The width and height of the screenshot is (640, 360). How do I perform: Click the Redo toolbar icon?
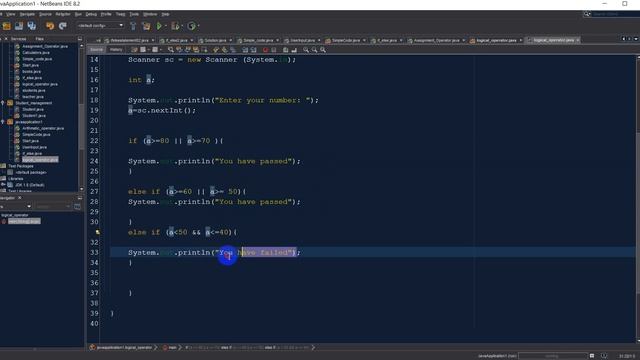tap(62, 26)
